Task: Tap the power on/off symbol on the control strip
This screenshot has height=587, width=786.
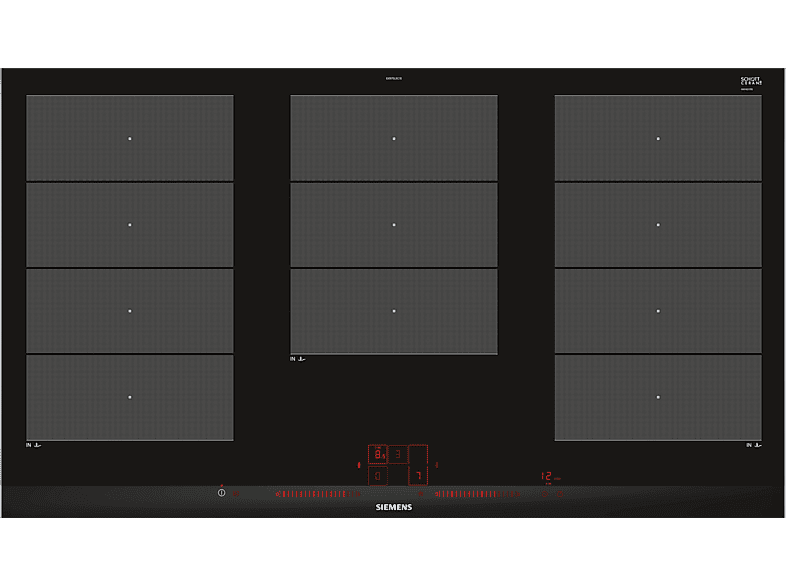Action: click(x=221, y=493)
